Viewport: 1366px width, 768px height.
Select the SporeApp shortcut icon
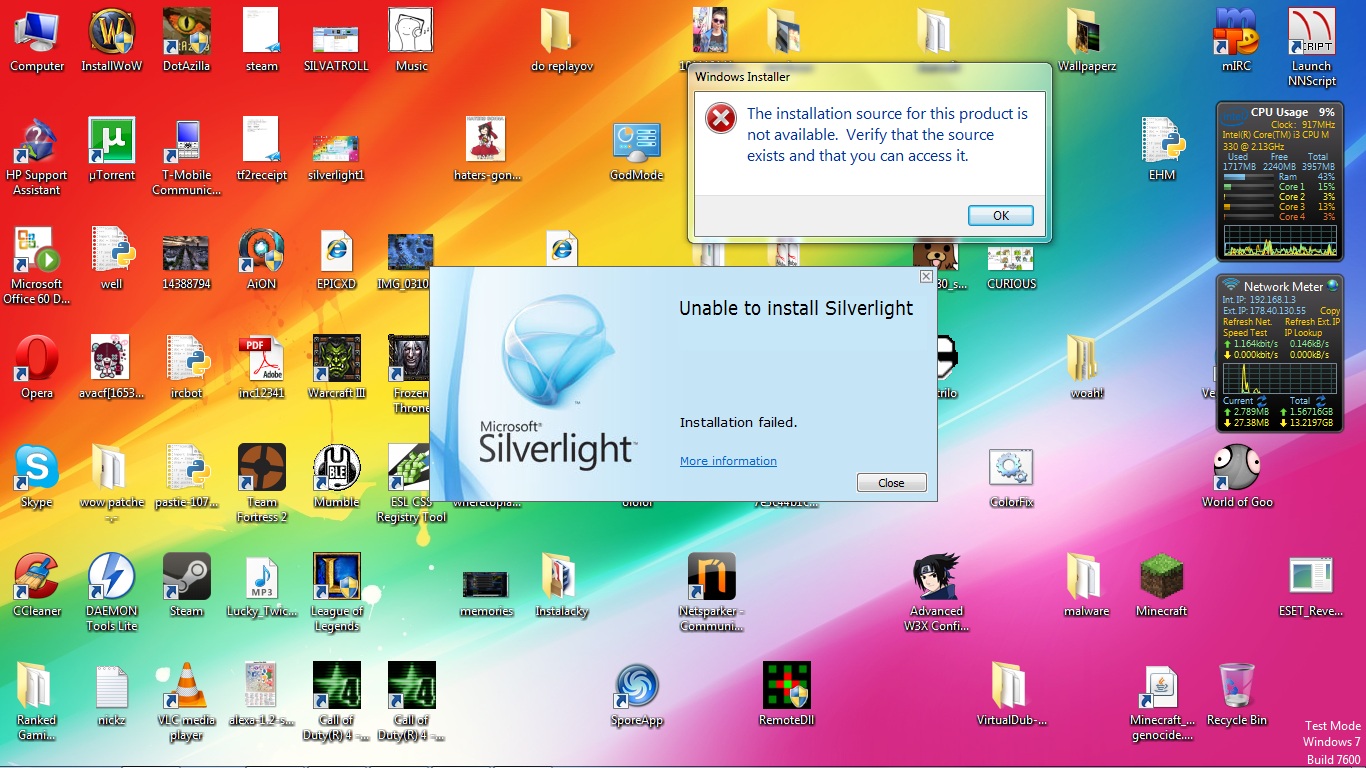[637, 694]
